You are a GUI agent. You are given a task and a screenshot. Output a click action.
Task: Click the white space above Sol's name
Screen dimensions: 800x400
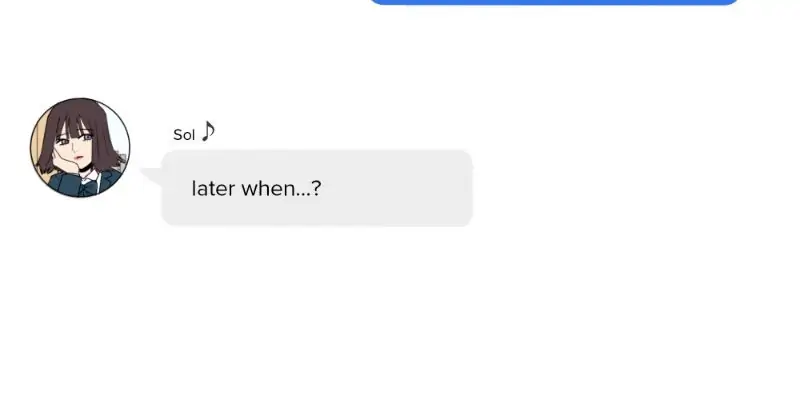(x=300, y=70)
